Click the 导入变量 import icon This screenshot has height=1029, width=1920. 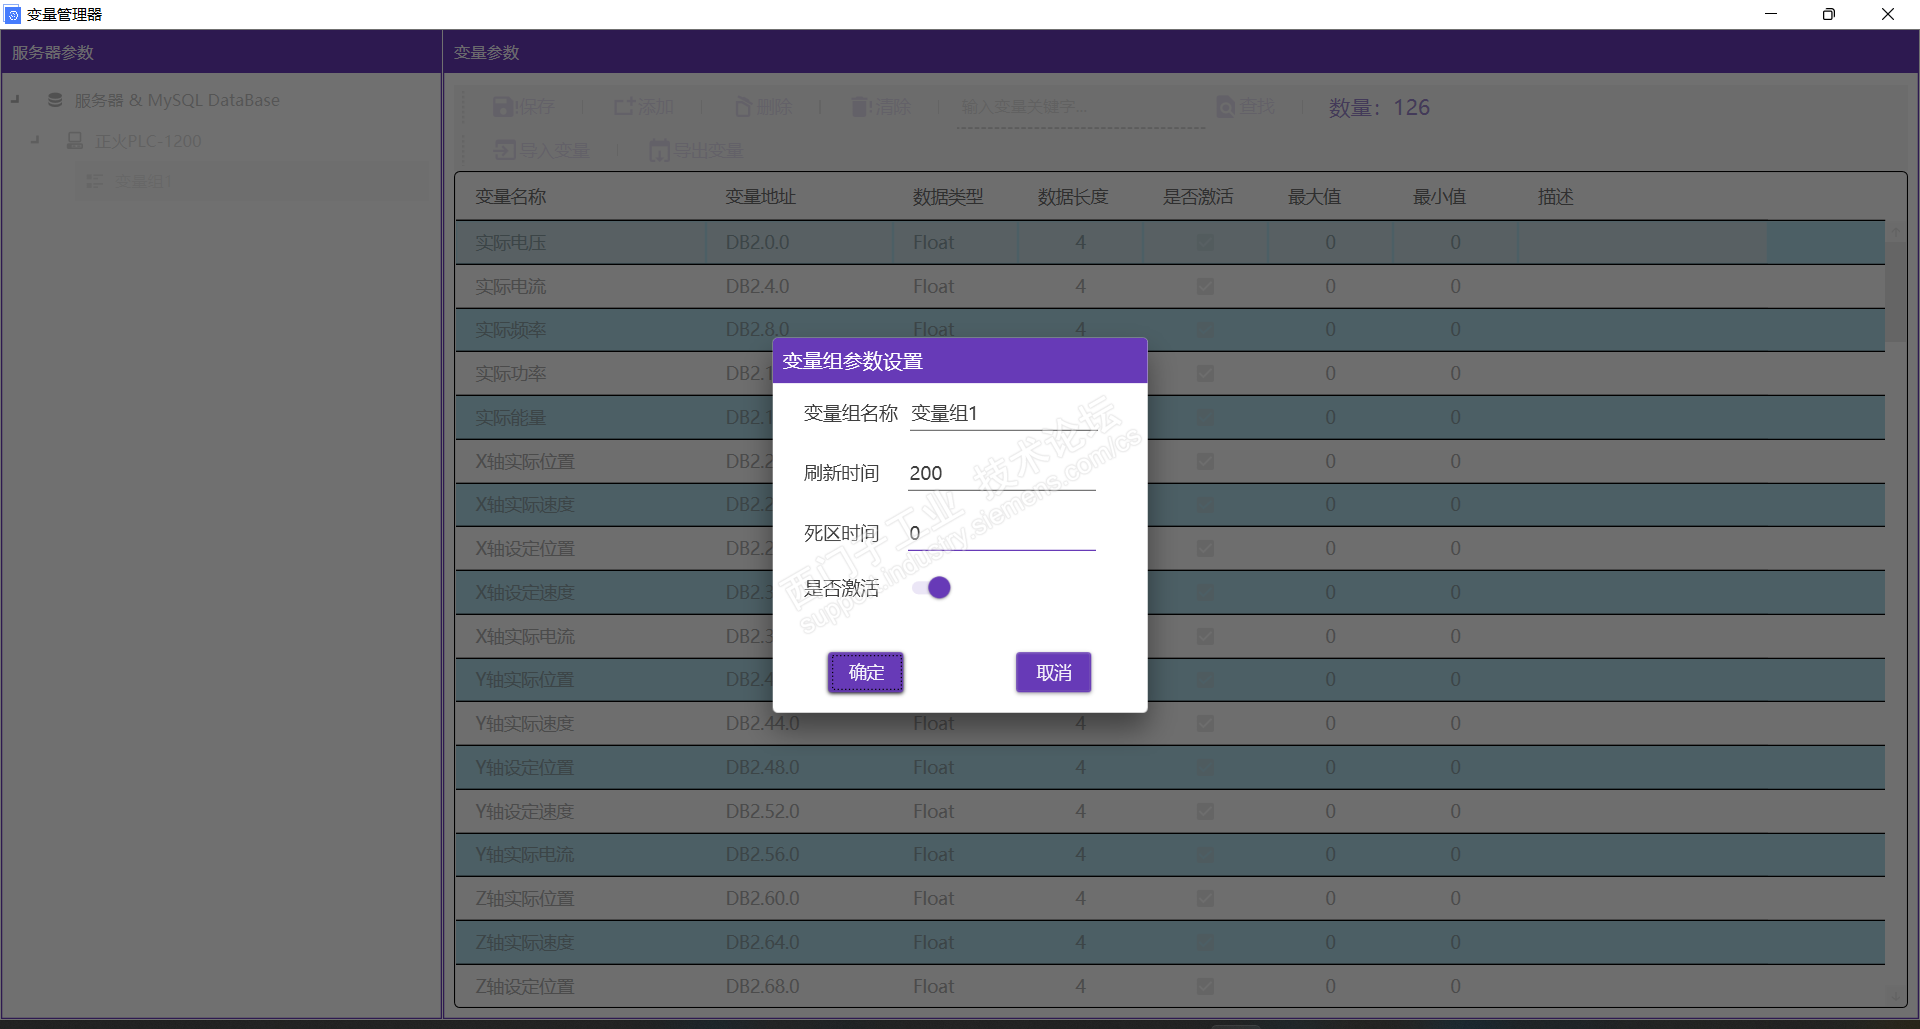tap(505, 150)
